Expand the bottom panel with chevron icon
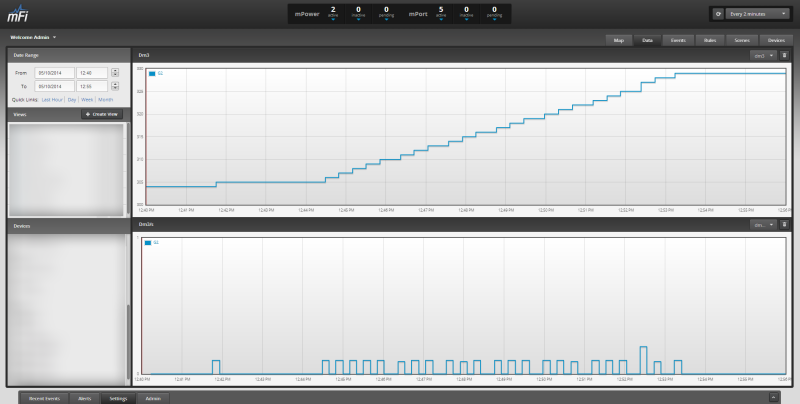This screenshot has height=404, width=800. [x=772, y=397]
